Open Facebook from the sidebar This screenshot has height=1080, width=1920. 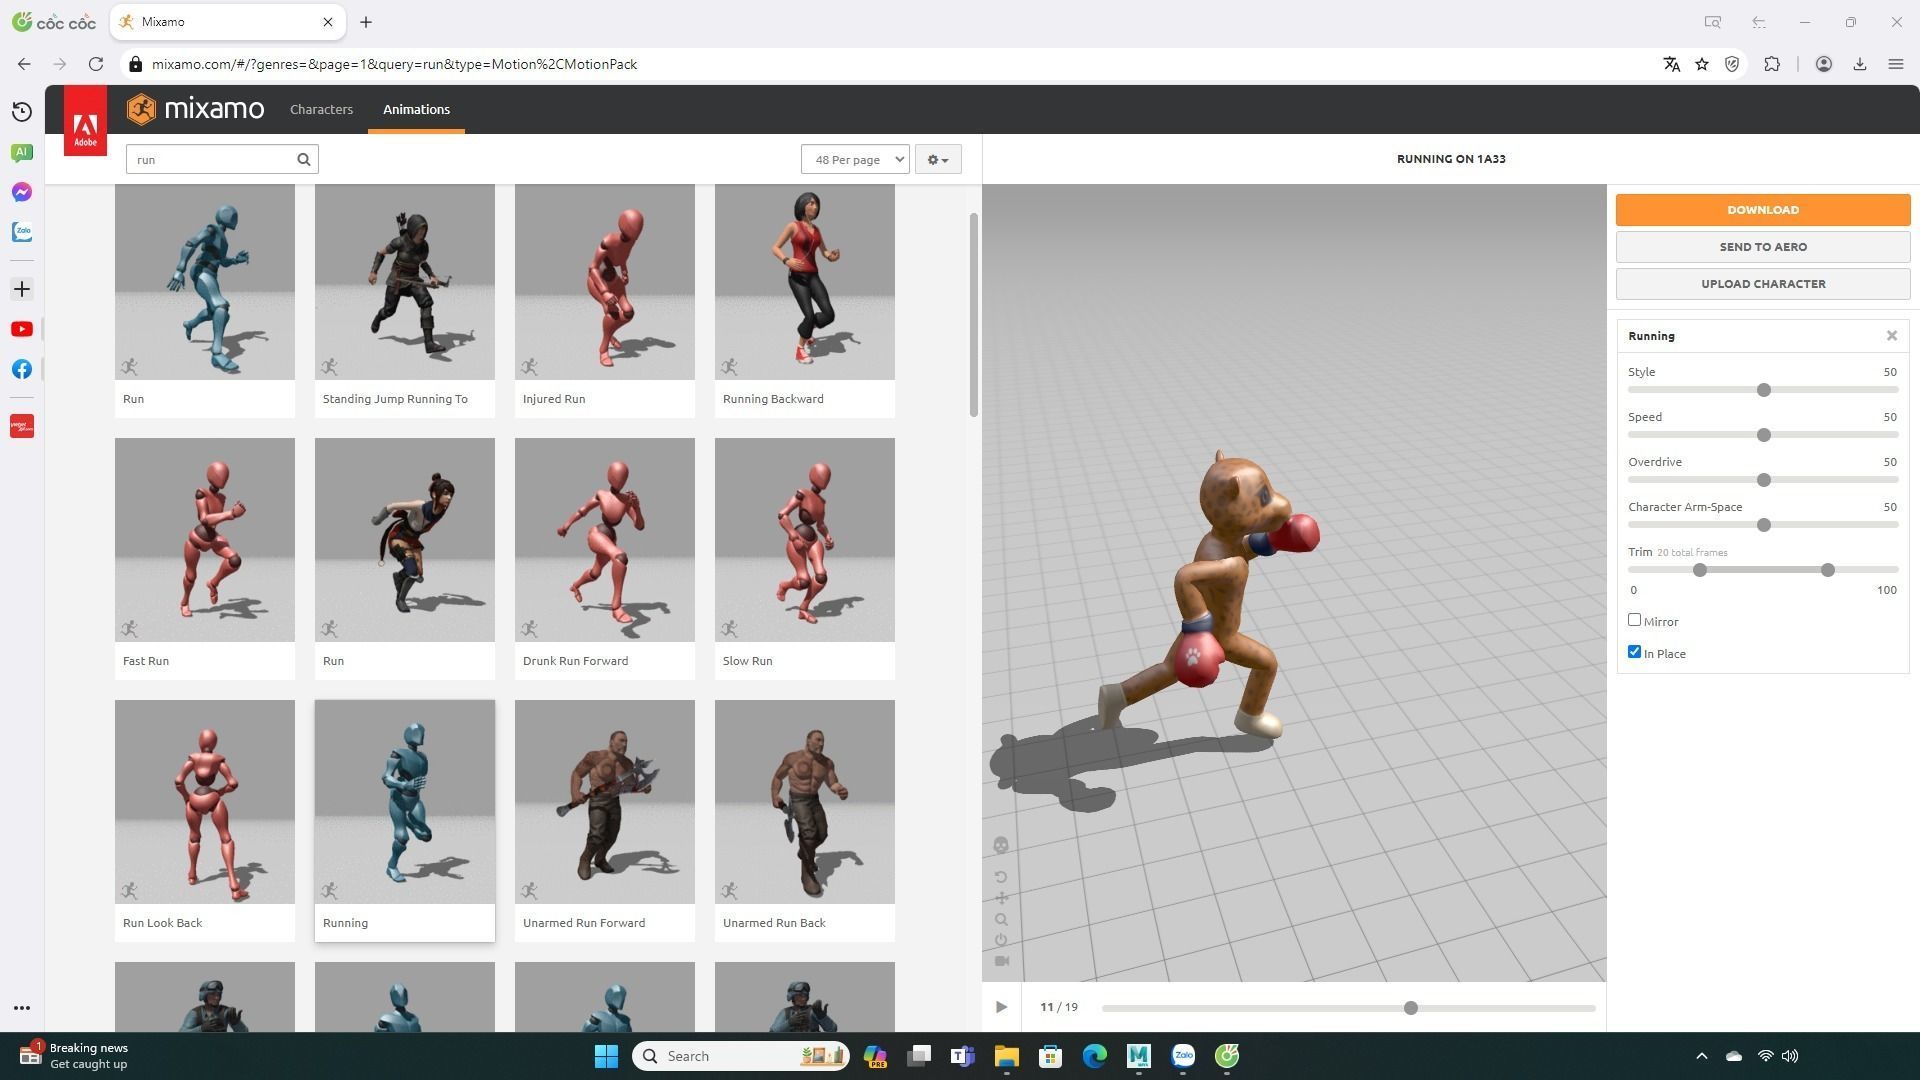22,369
